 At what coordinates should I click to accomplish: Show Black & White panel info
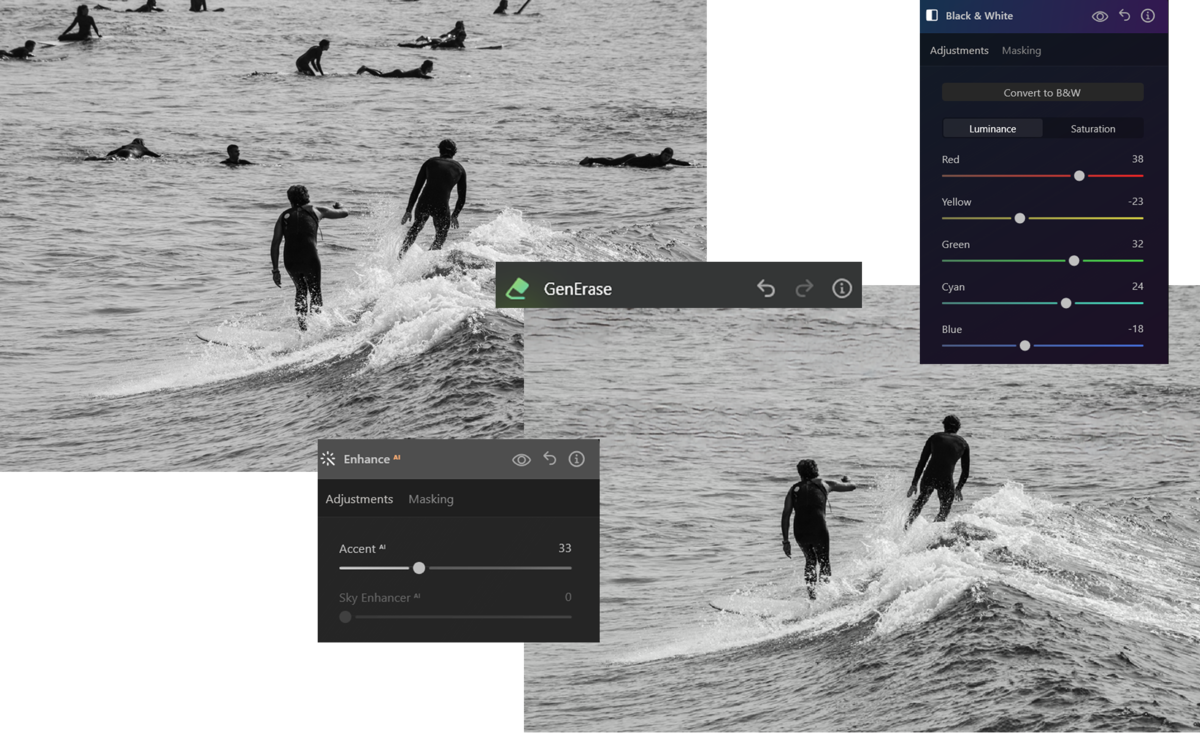point(1148,16)
